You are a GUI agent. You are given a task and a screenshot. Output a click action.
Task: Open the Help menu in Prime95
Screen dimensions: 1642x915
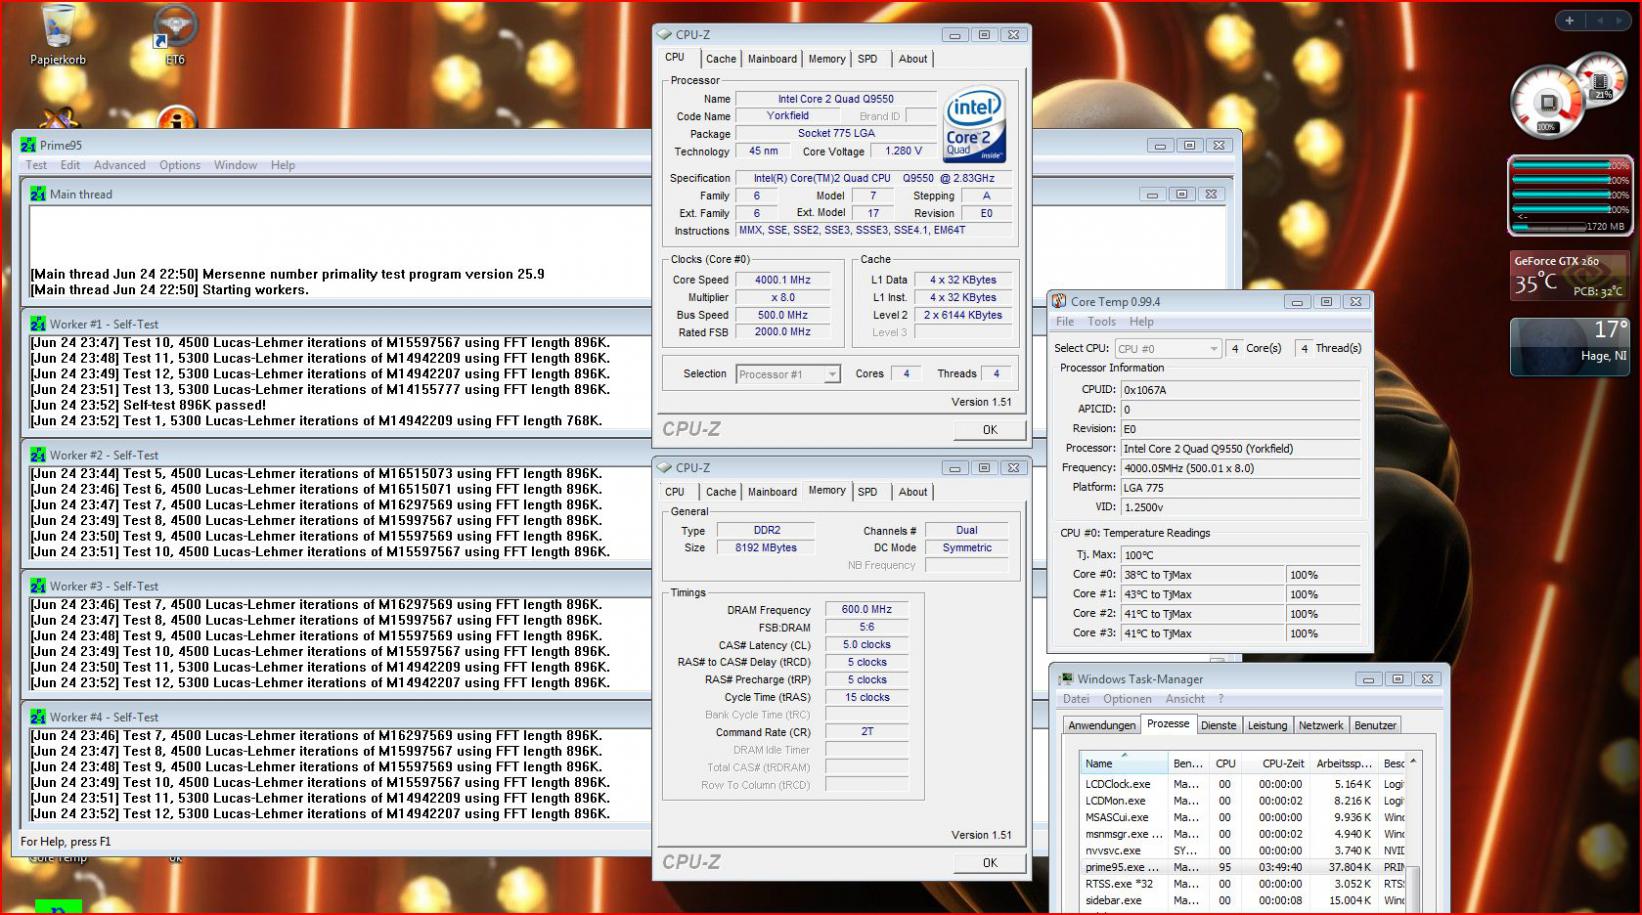[283, 165]
